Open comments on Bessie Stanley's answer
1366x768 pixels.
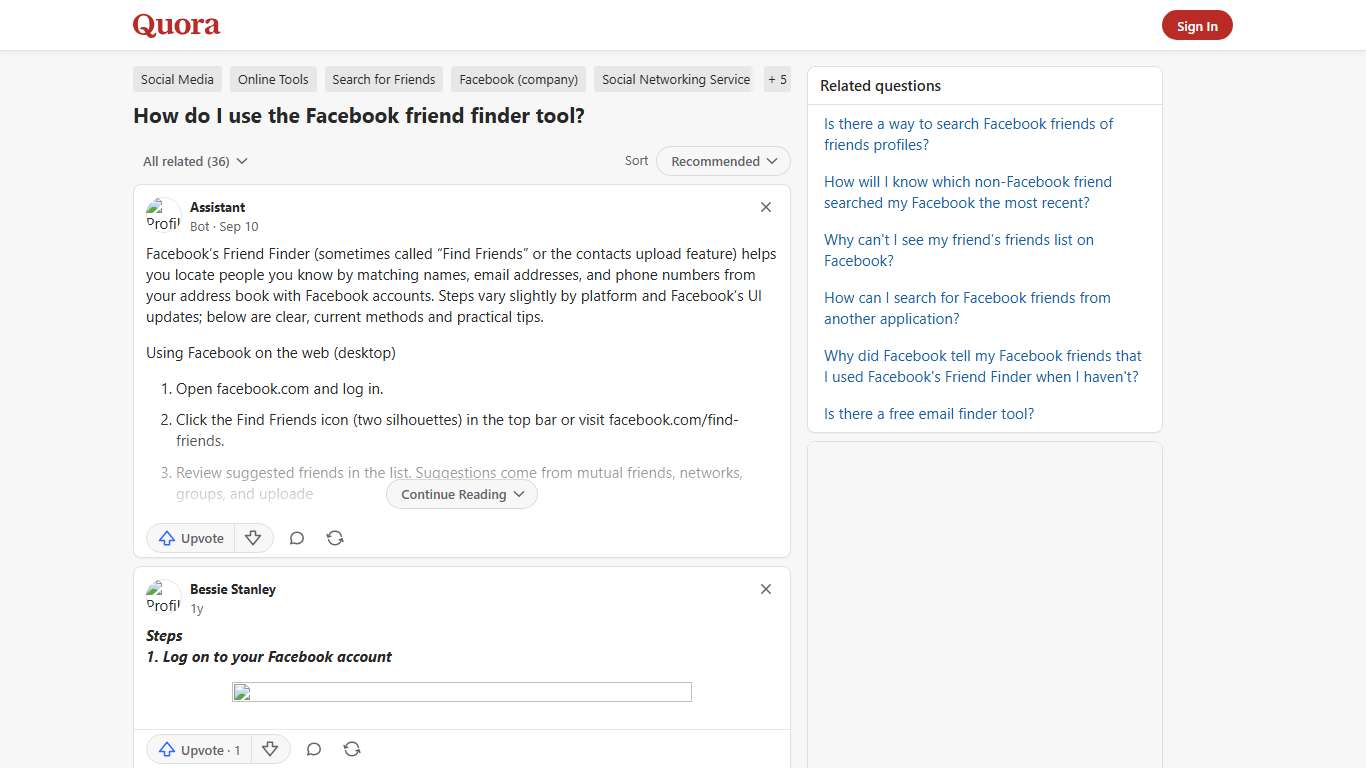point(314,749)
